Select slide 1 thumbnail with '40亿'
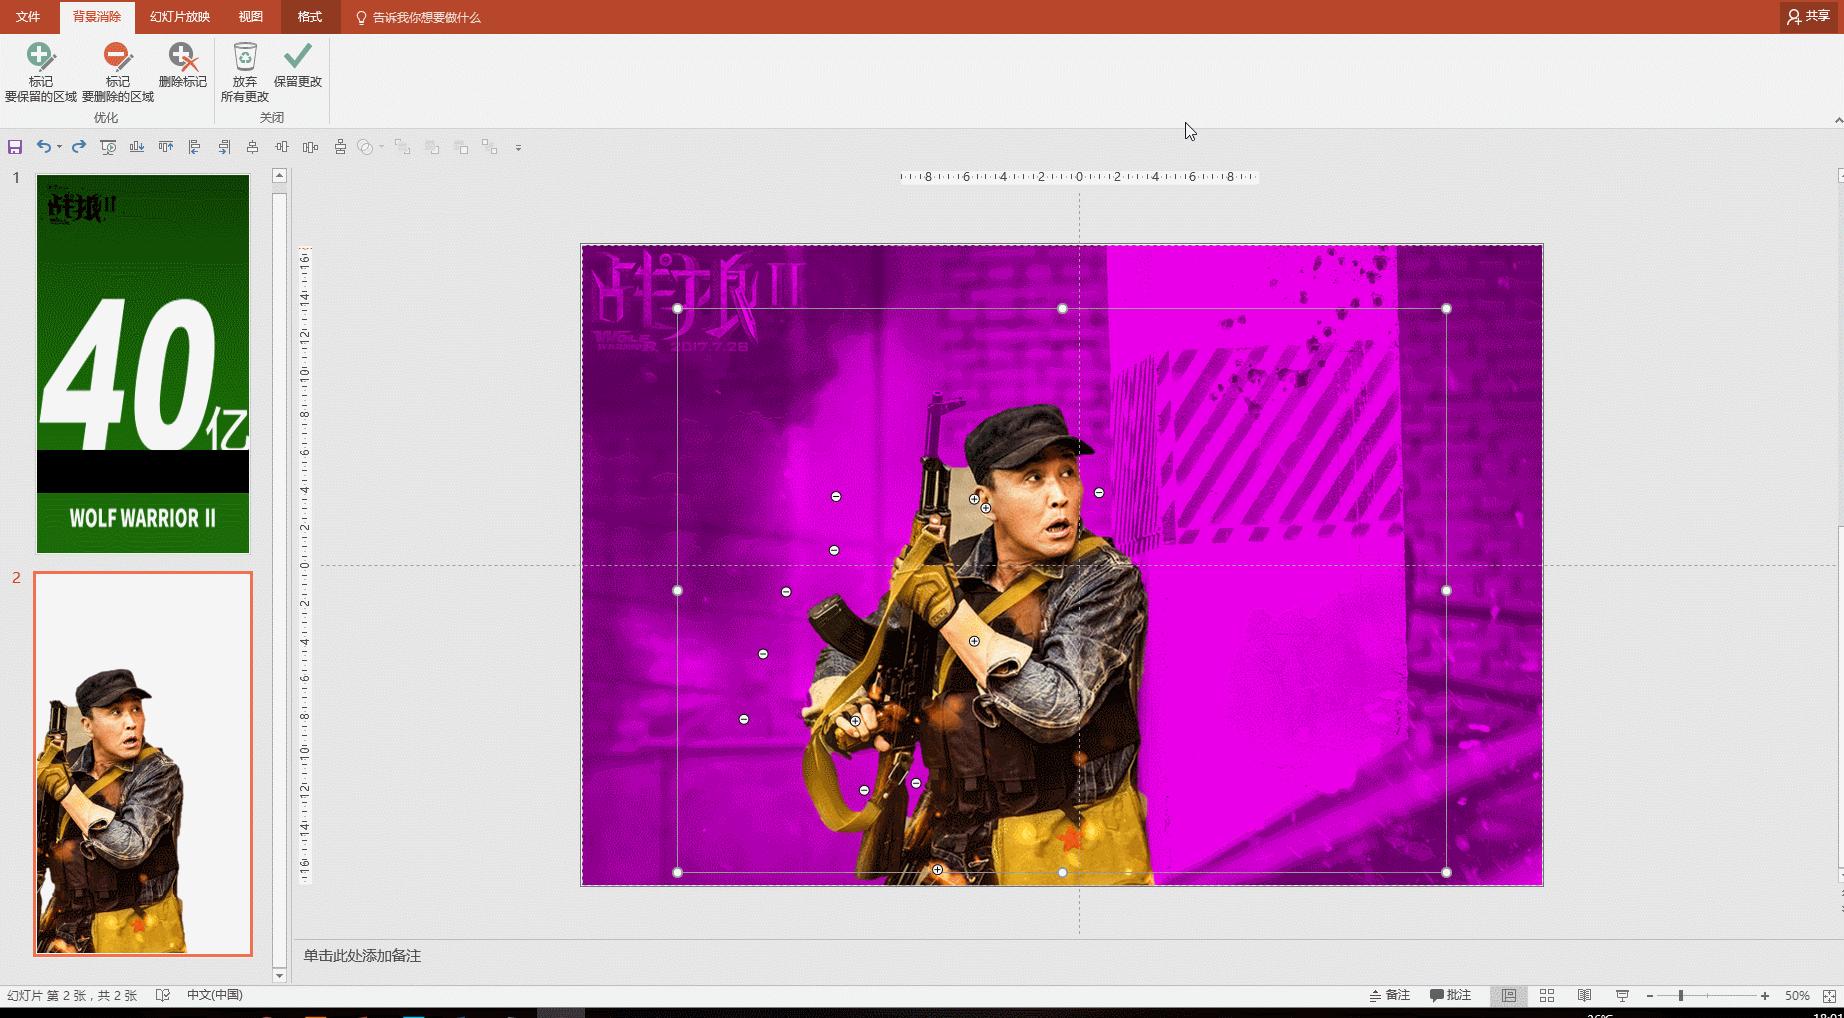 click(143, 364)
